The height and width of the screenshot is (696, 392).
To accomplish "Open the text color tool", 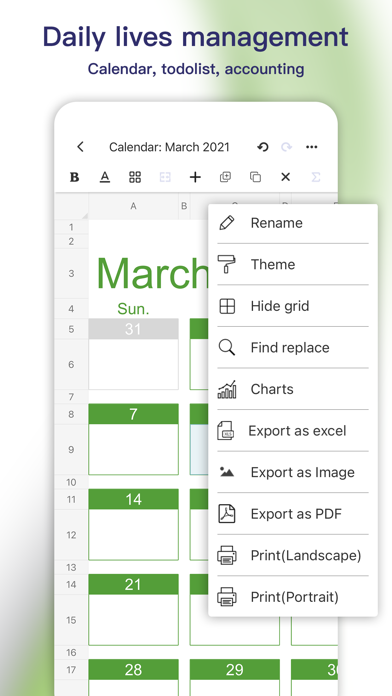I will (104, 177).
